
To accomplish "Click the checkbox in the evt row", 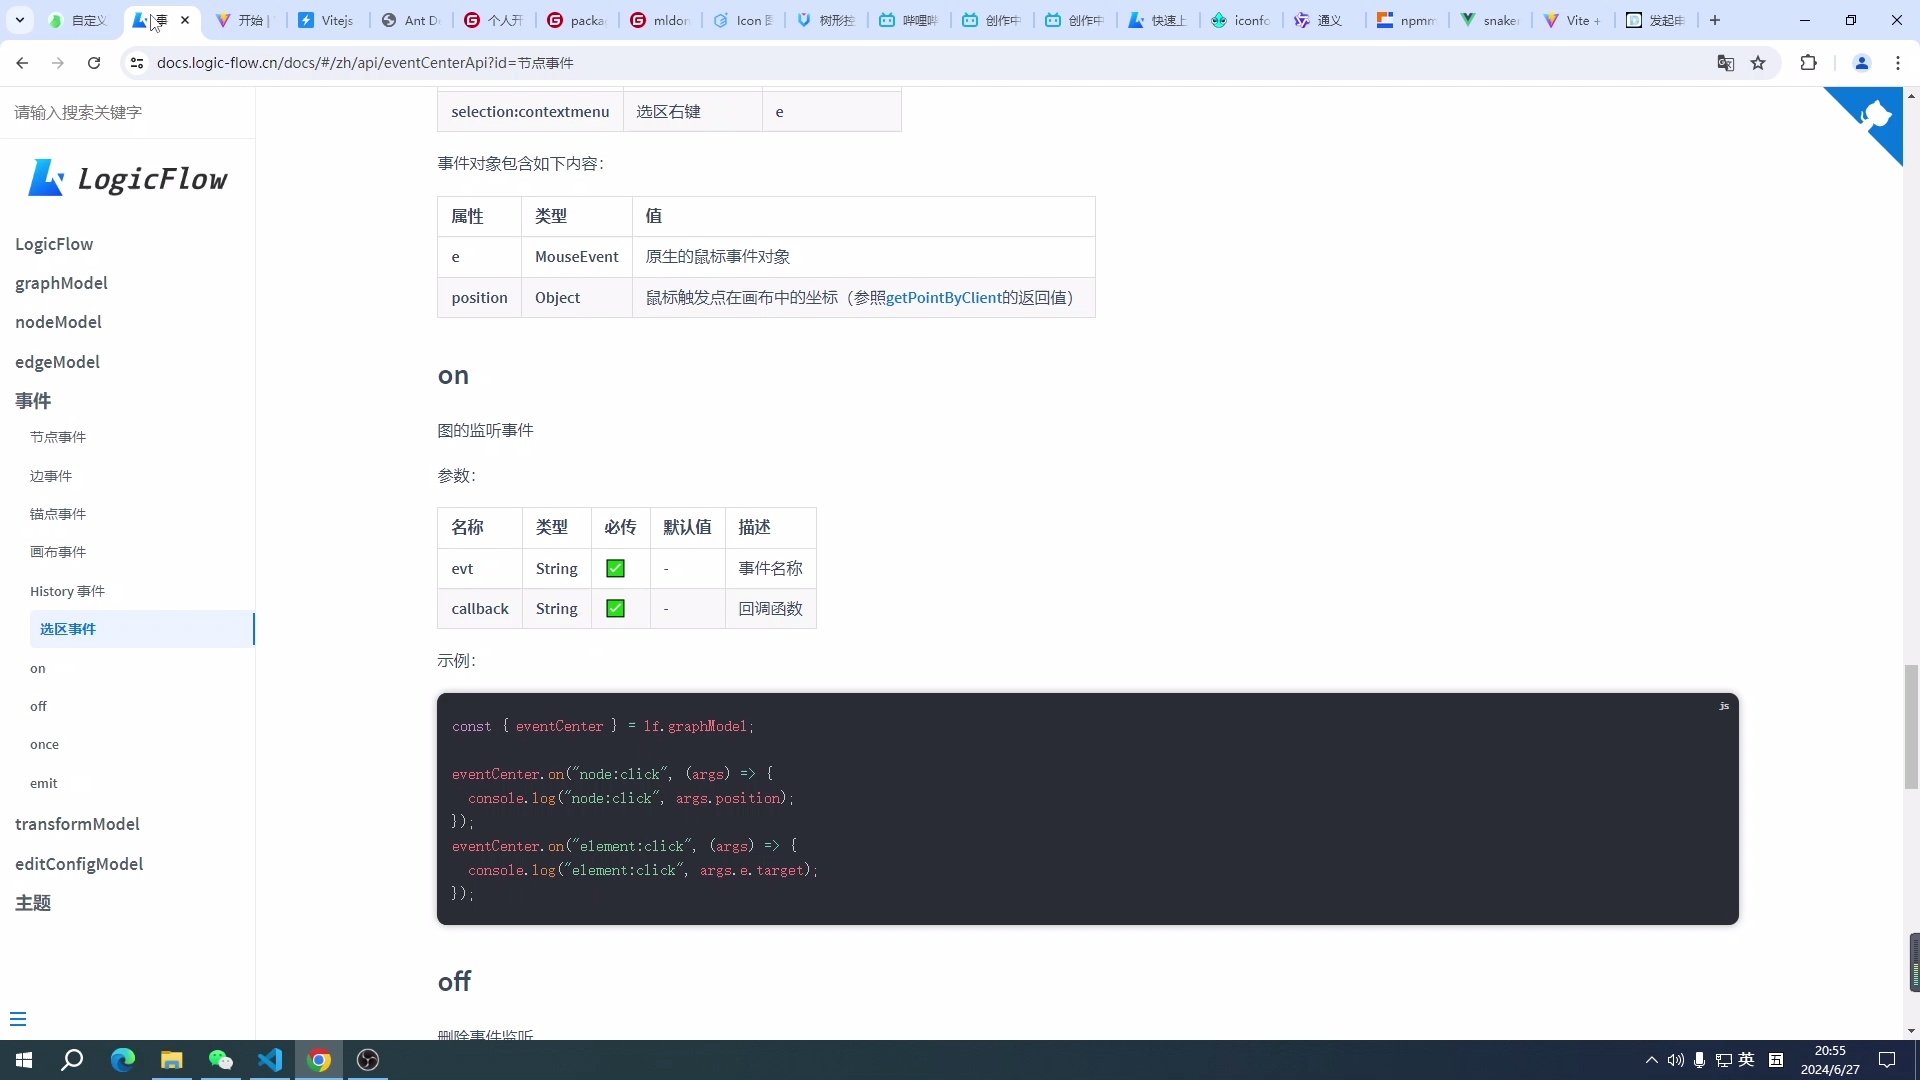I will click(x=616, y=568).
